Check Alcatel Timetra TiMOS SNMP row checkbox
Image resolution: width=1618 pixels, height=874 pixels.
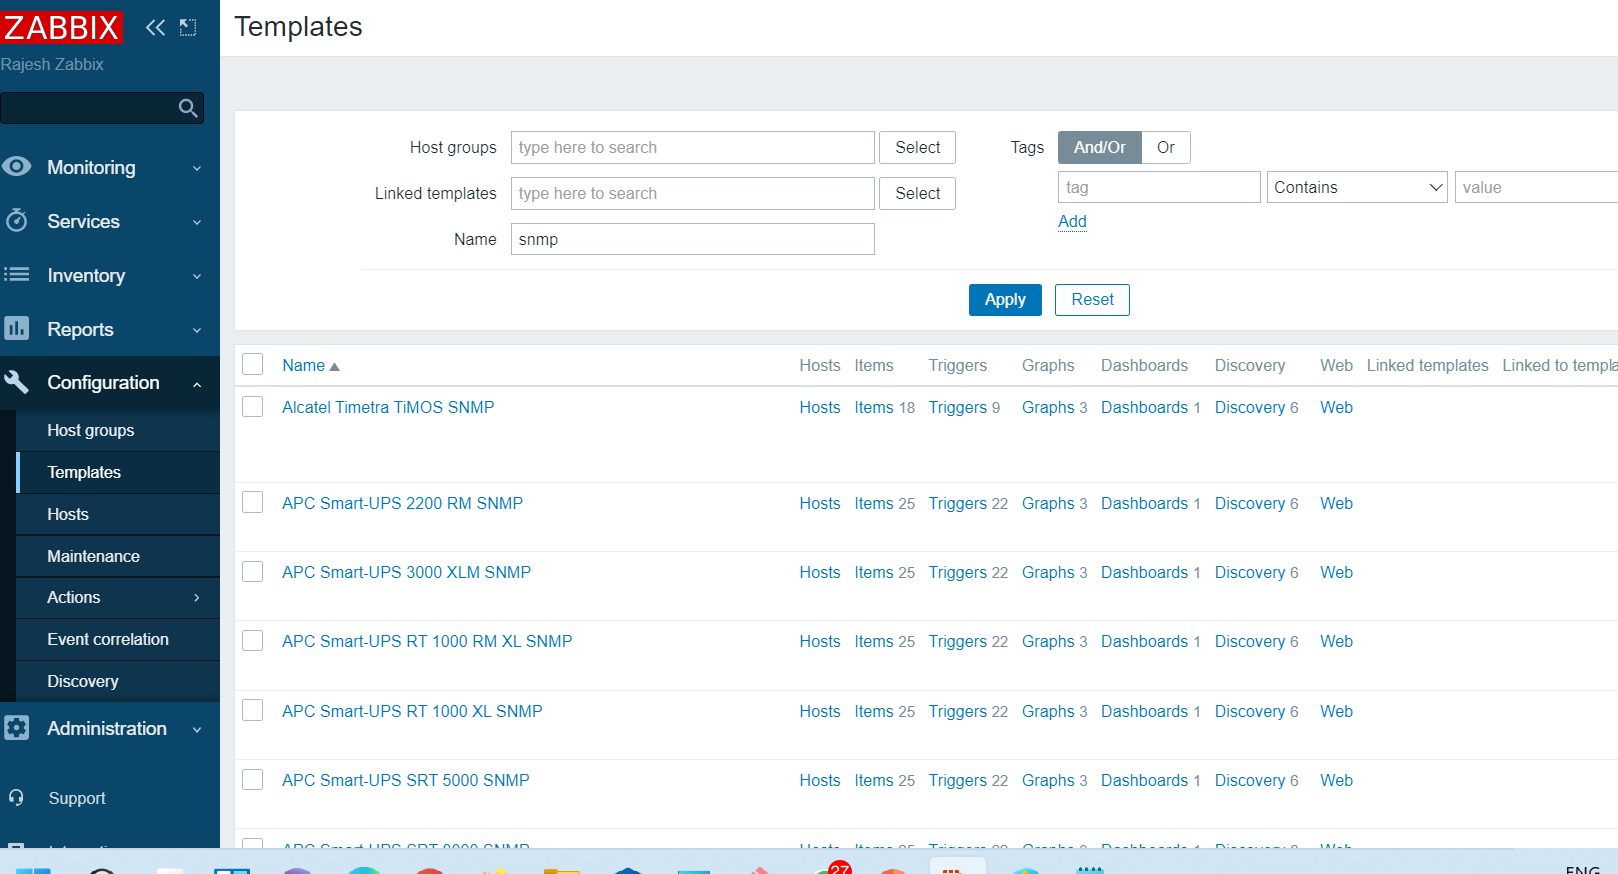[253, 406]
